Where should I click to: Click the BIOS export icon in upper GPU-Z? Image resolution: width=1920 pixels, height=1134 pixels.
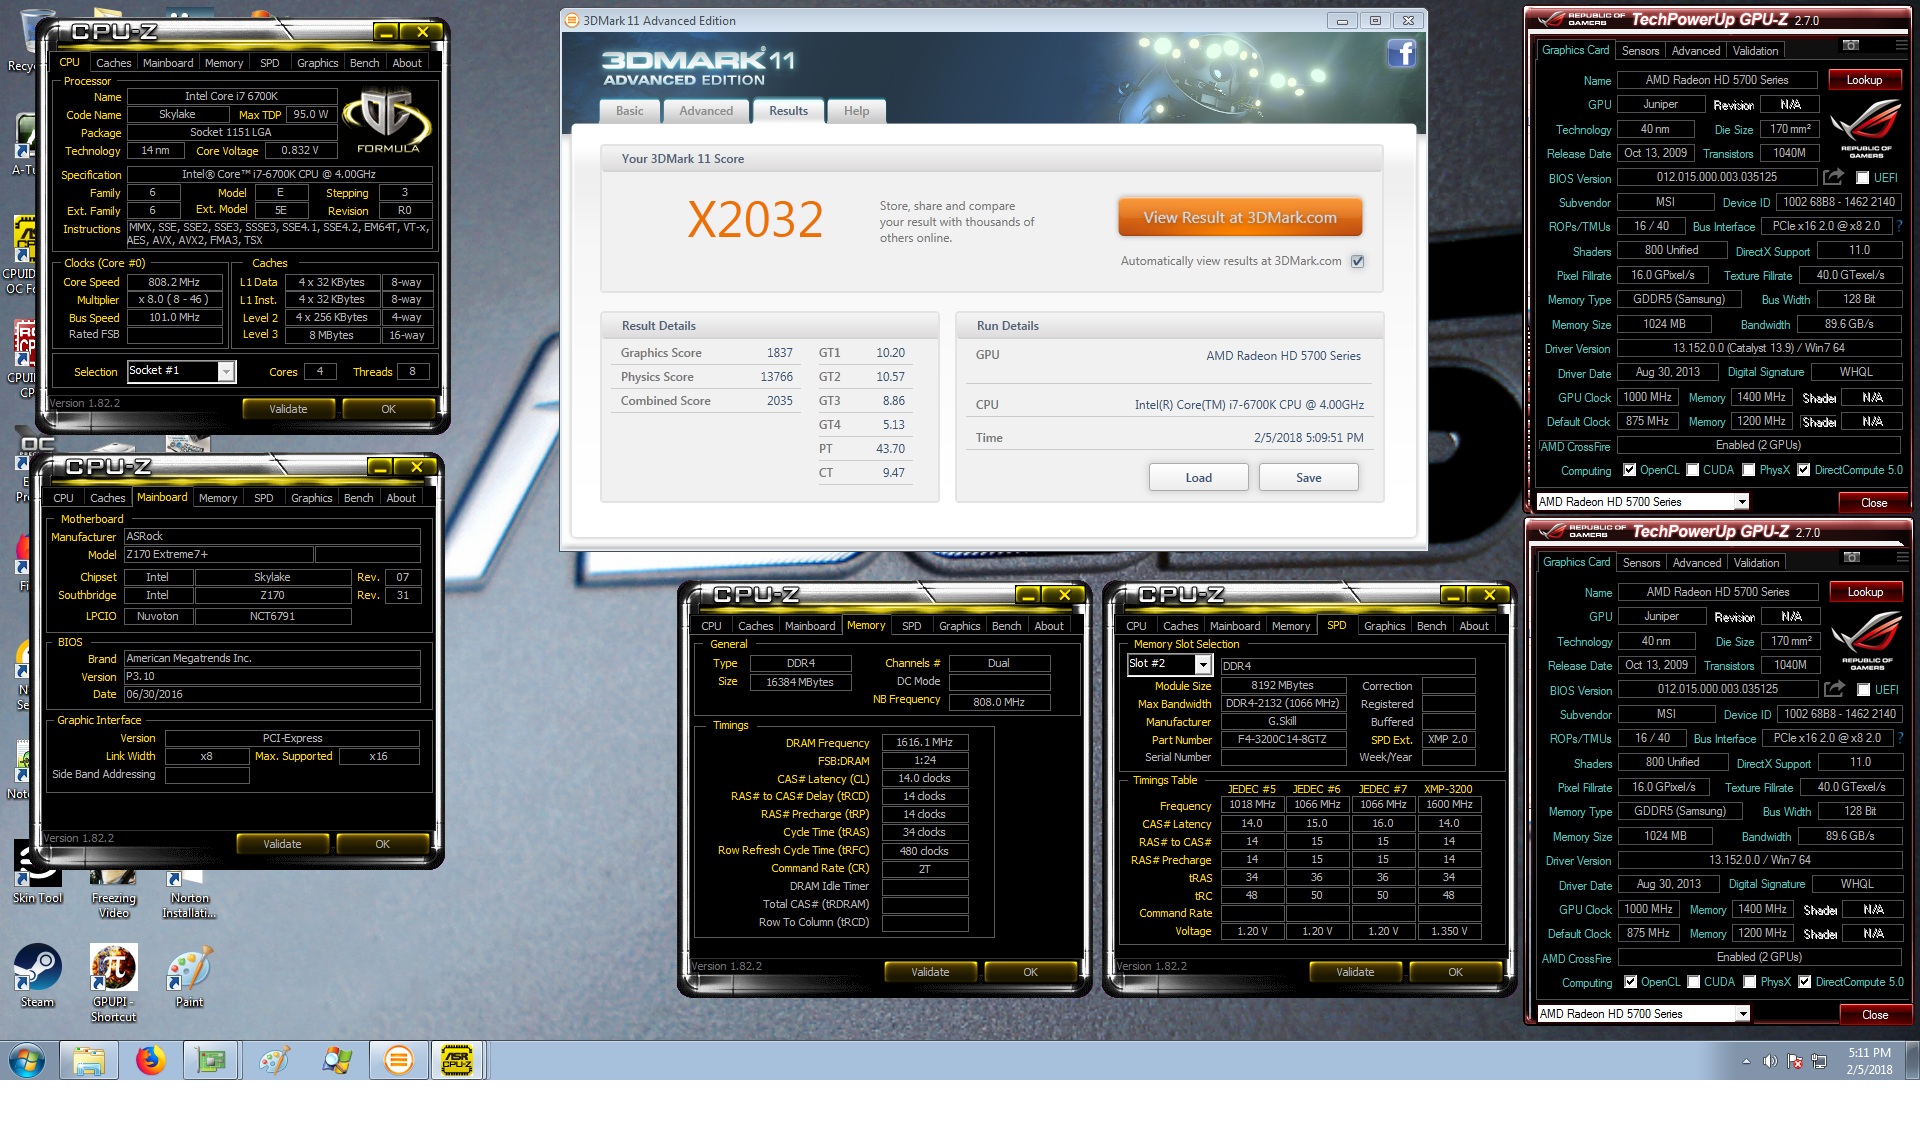tap(1833, 177)
